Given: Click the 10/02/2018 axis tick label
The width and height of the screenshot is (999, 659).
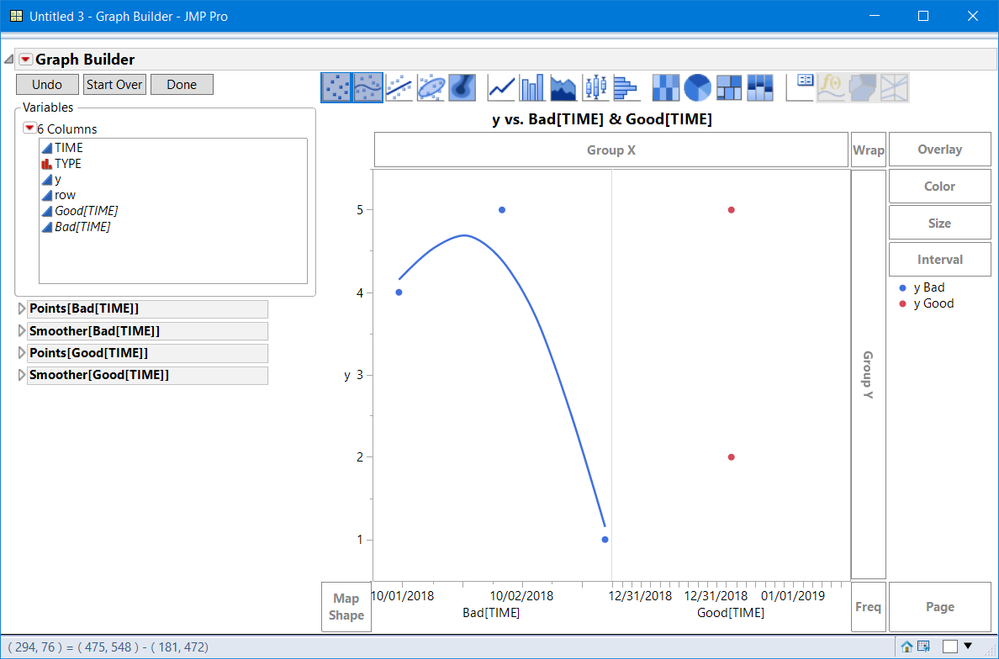Looking at the screenshot, I should click(522, 596).
